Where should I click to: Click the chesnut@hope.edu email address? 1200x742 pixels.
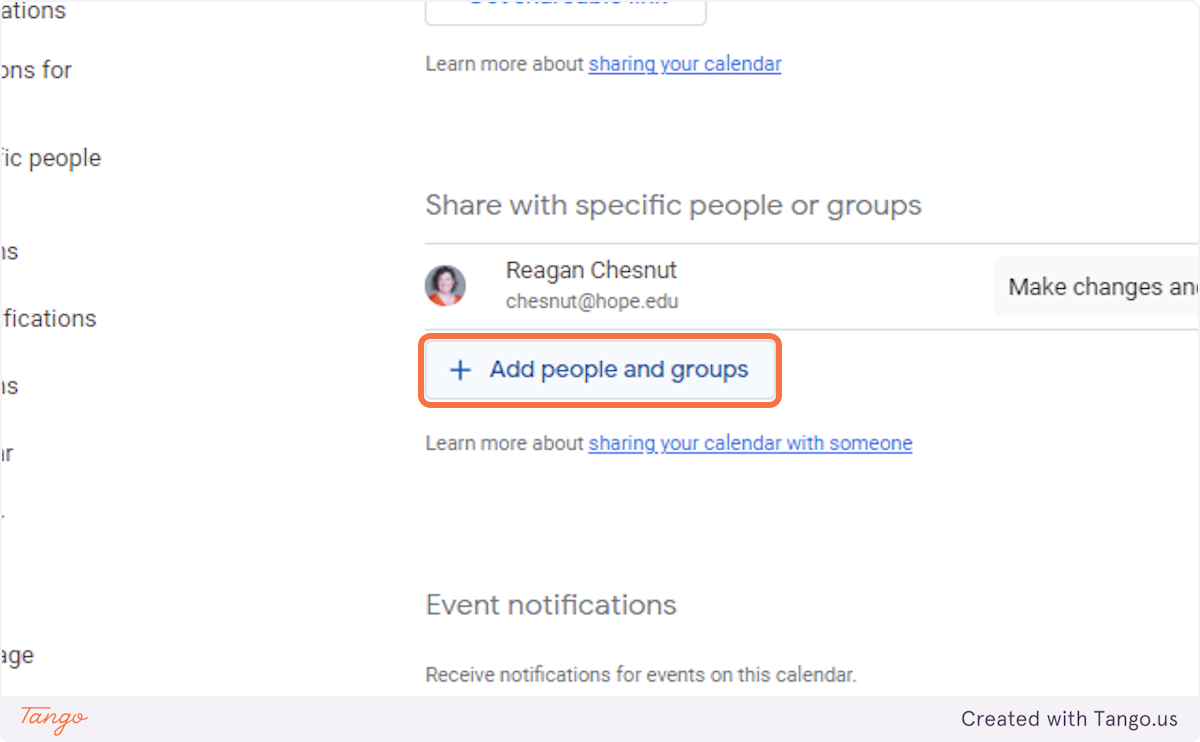(592, 301)
